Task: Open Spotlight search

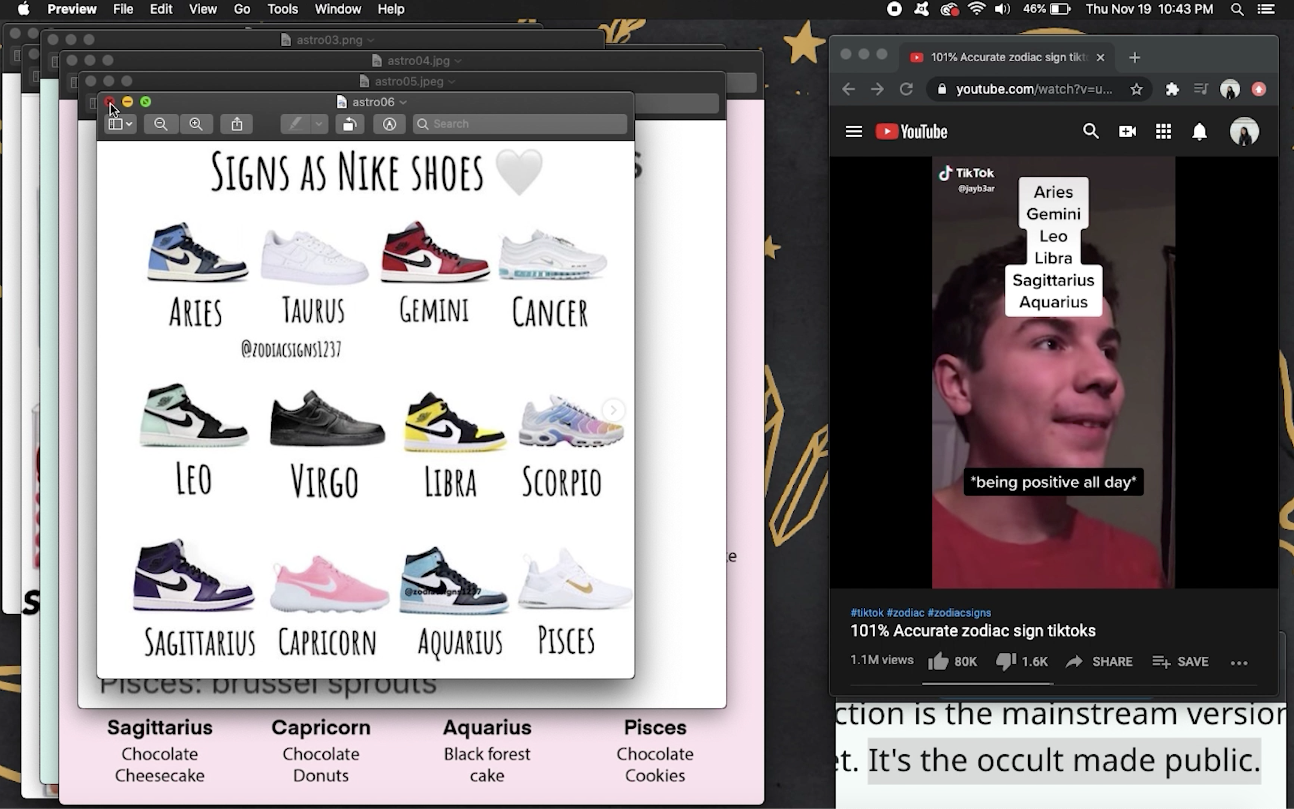Action: click(1237, 9)
